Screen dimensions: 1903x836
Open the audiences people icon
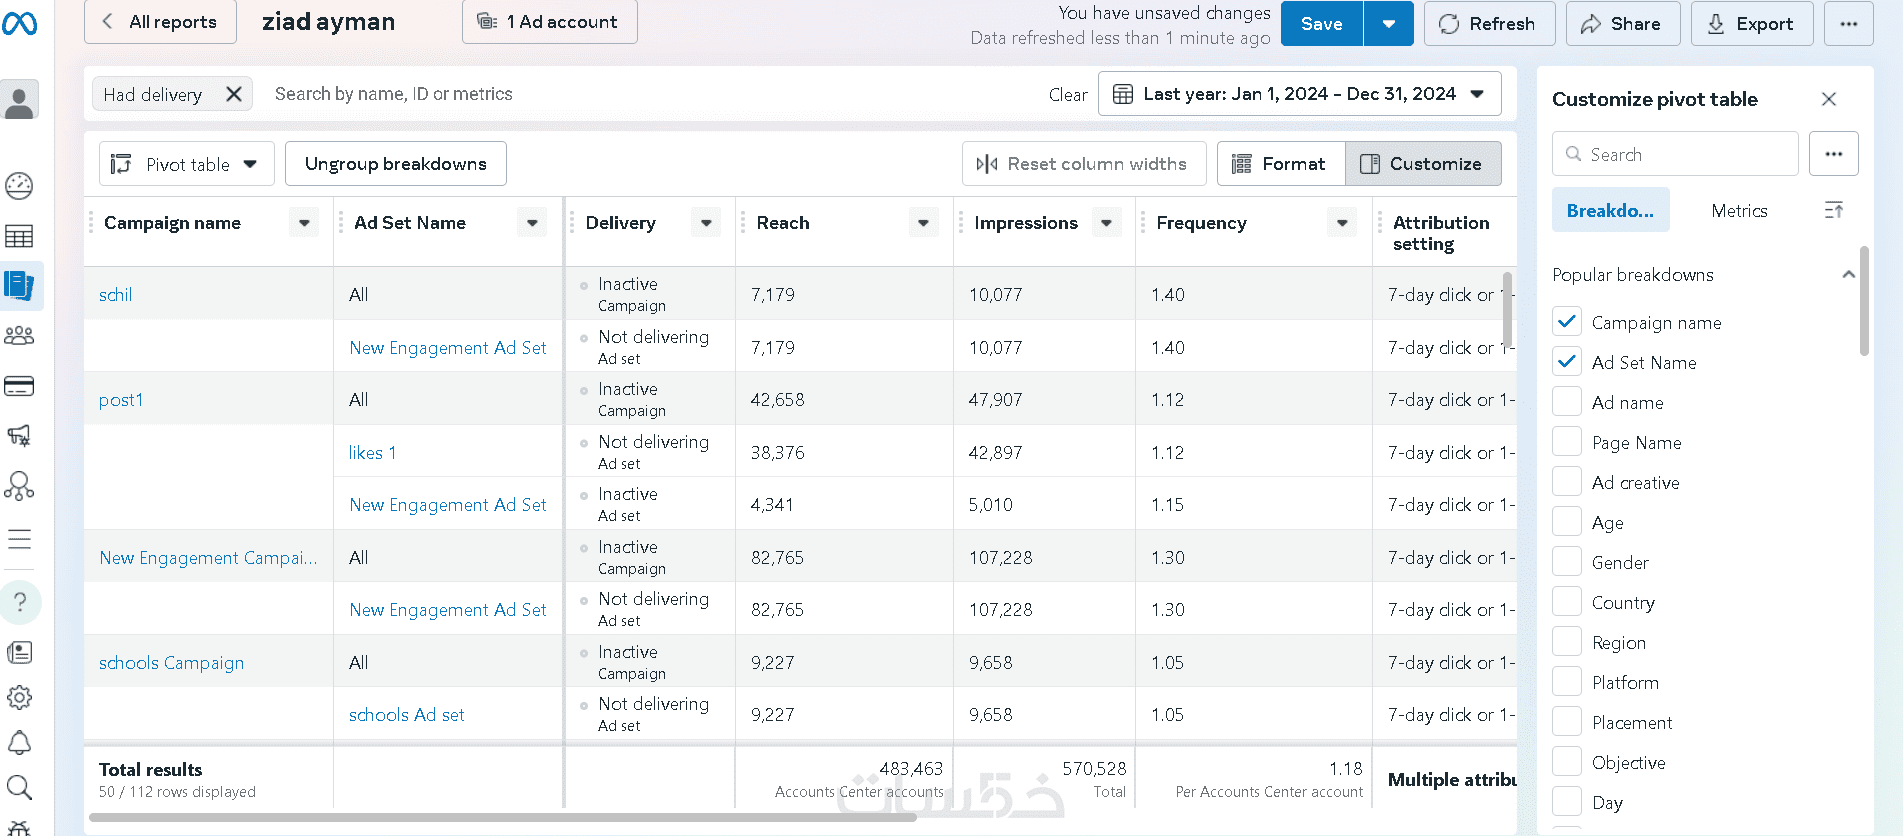(19, 336)
